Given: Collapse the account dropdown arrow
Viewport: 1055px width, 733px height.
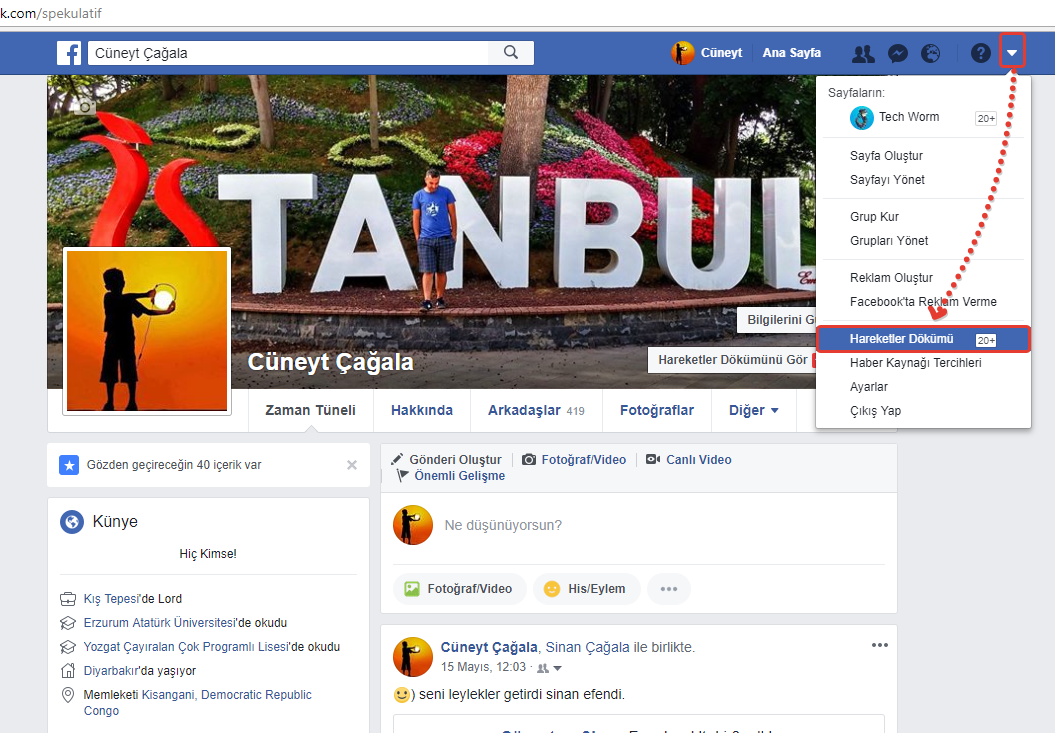Looking at the screenshot, I should [1012, 53].
